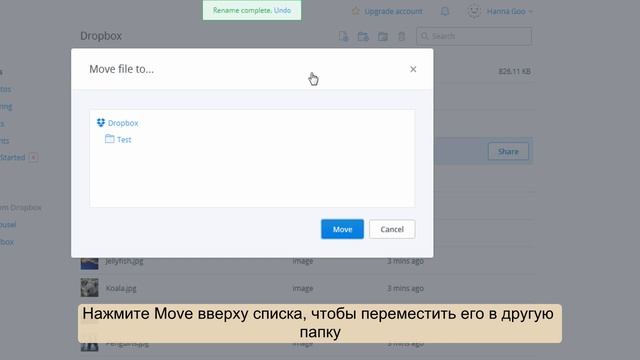Screen dimensions: 640x360
Task: Select the Jellyfish.jpg file name
Action: [x=124, y=261]
